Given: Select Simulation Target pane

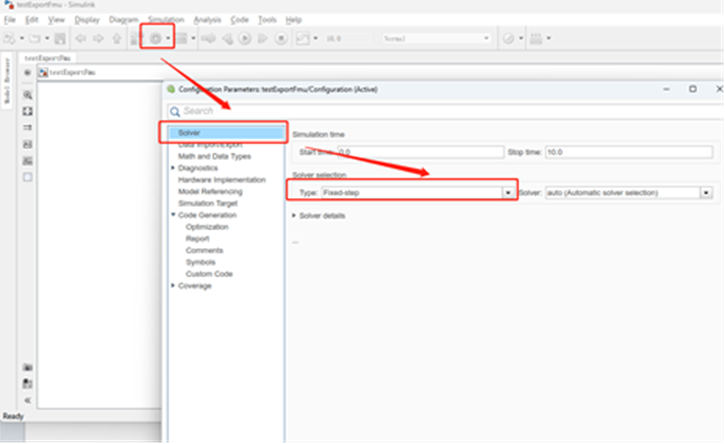Looking at the screenshot, I should (208, 204).
